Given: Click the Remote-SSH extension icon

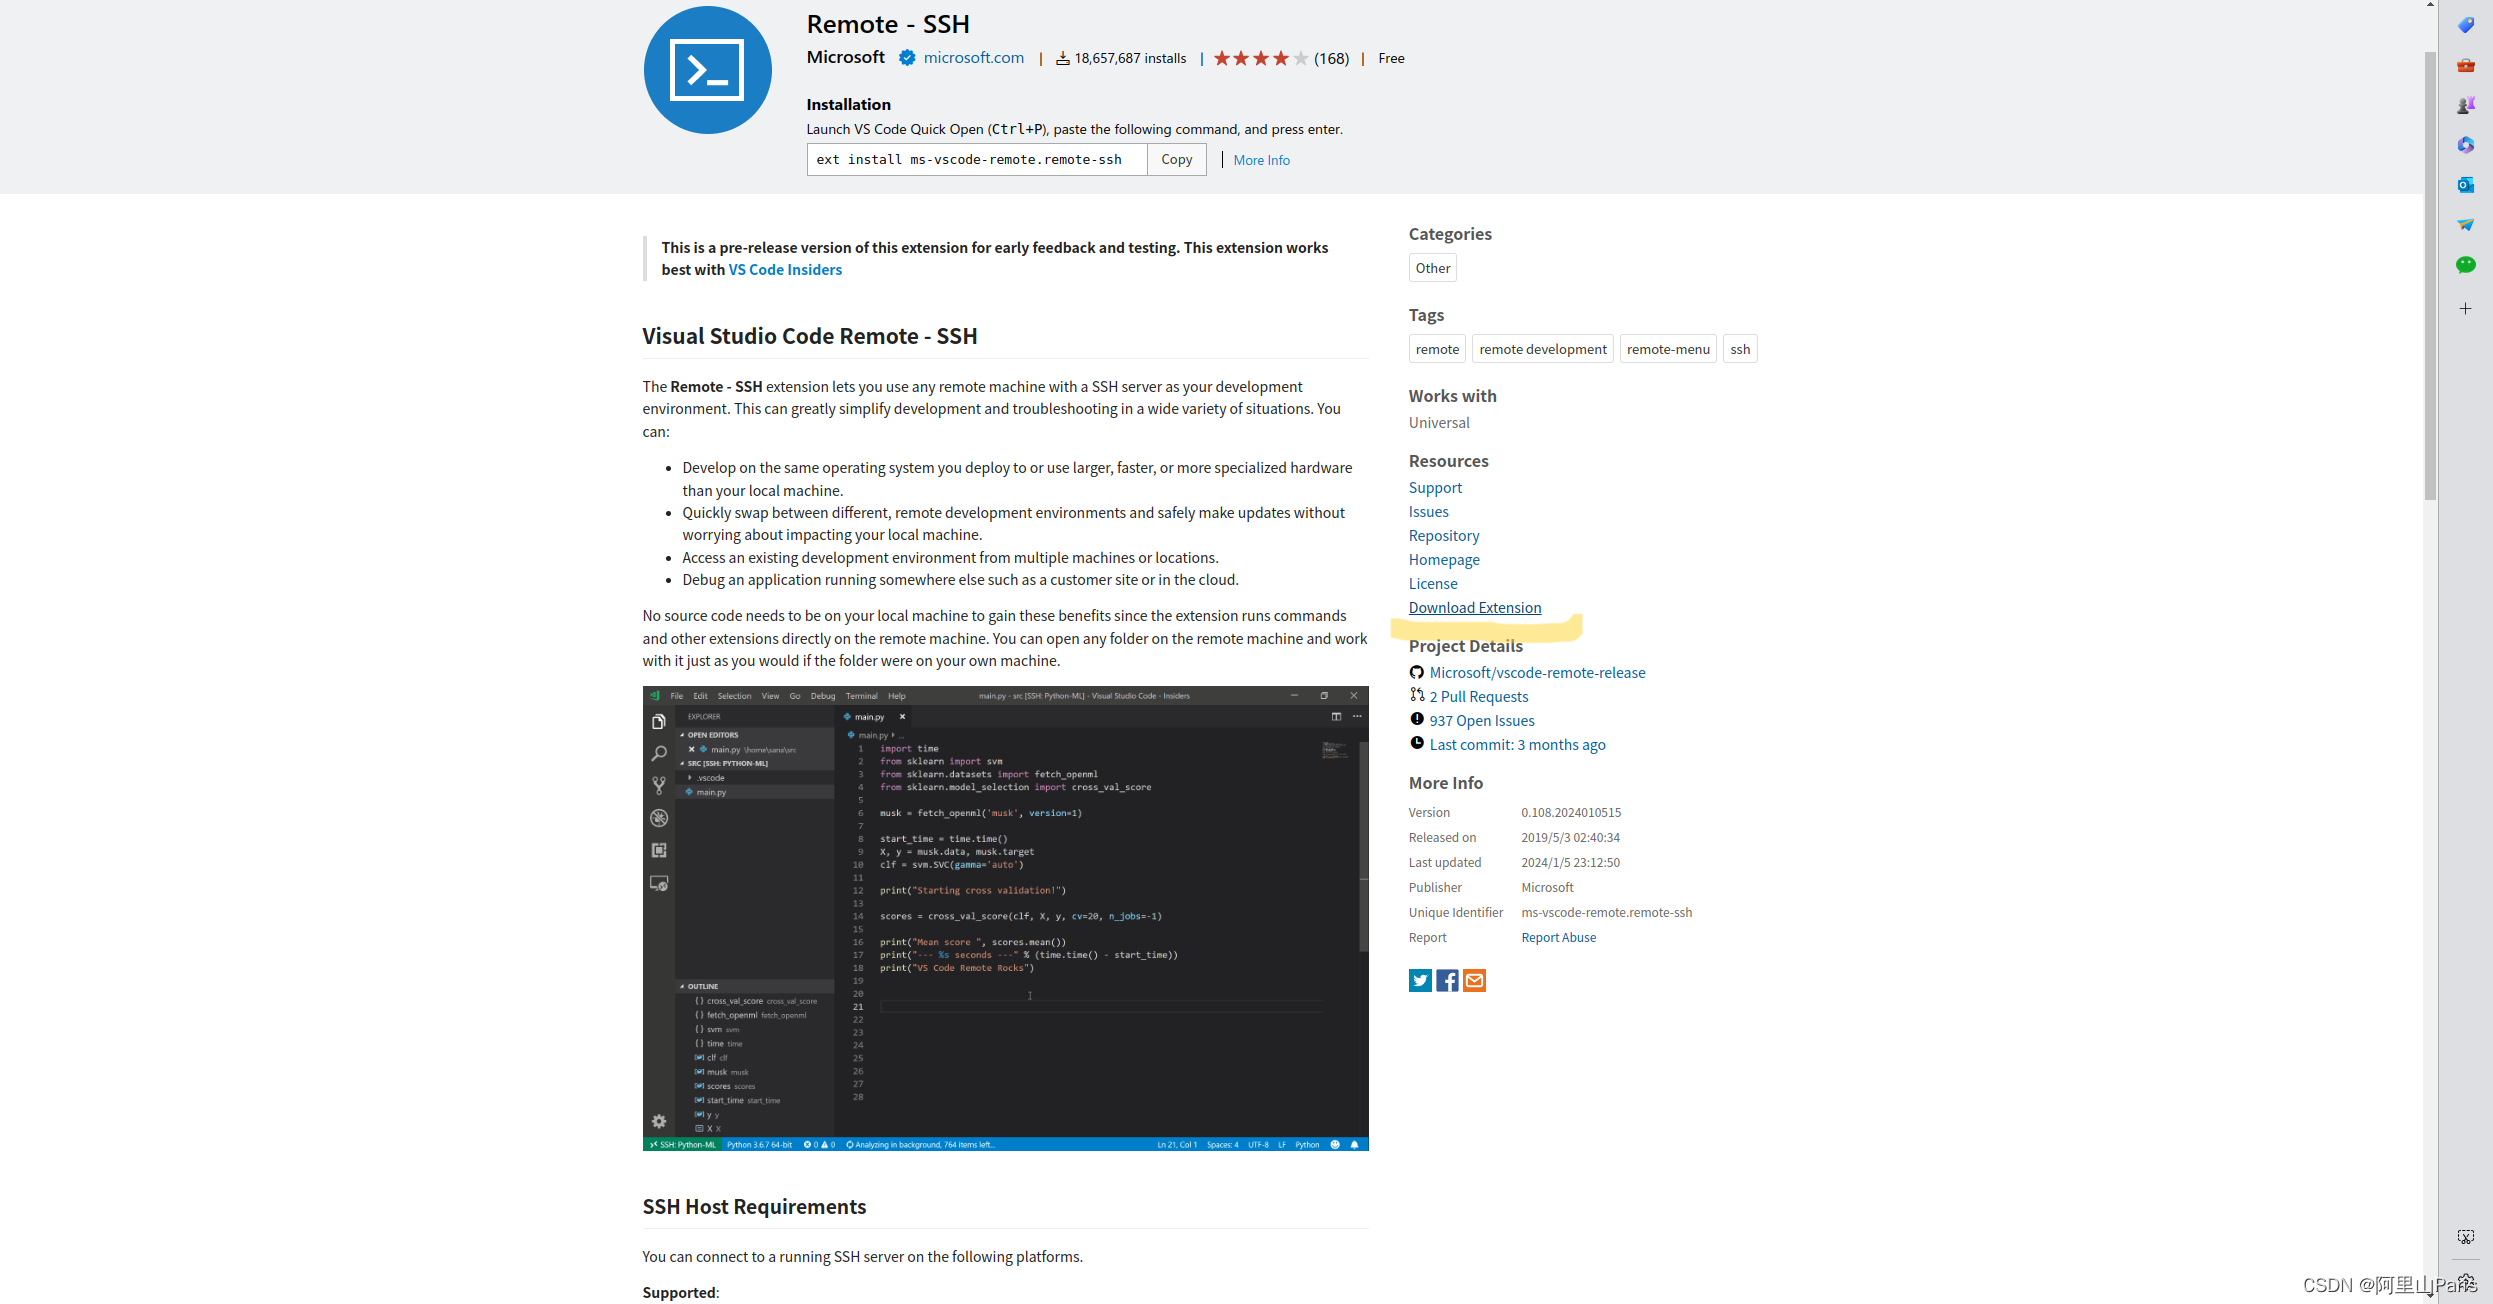Looking at the screenshot, I should point(707,68).
